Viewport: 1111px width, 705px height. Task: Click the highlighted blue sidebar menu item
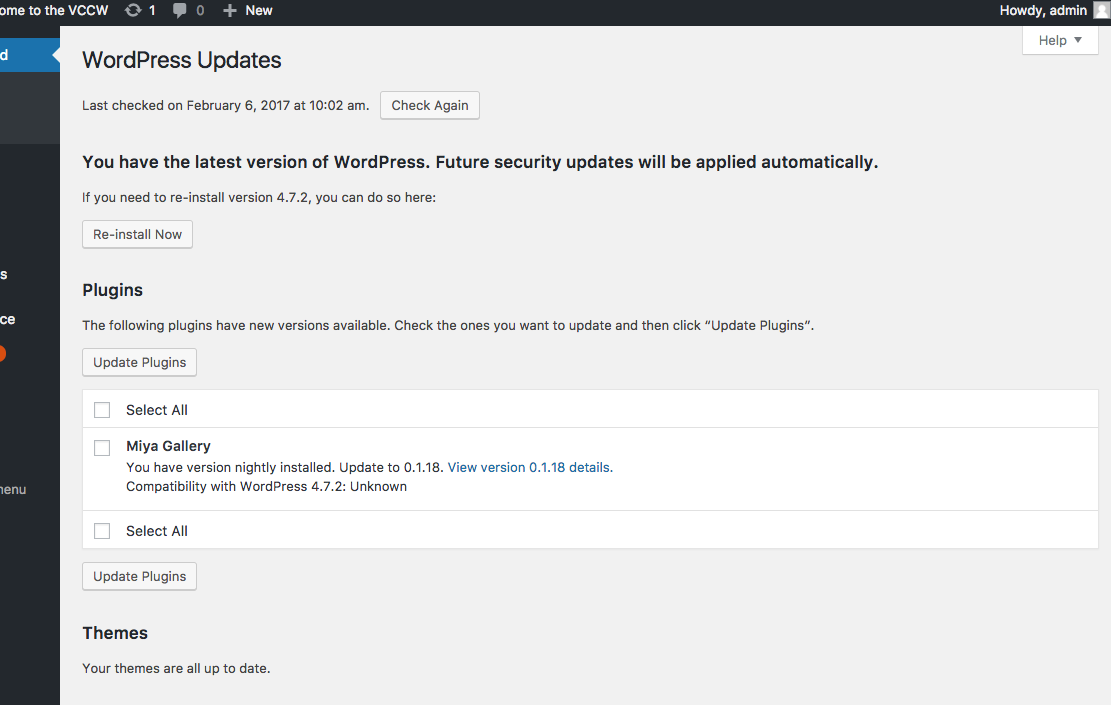(30, 55)
